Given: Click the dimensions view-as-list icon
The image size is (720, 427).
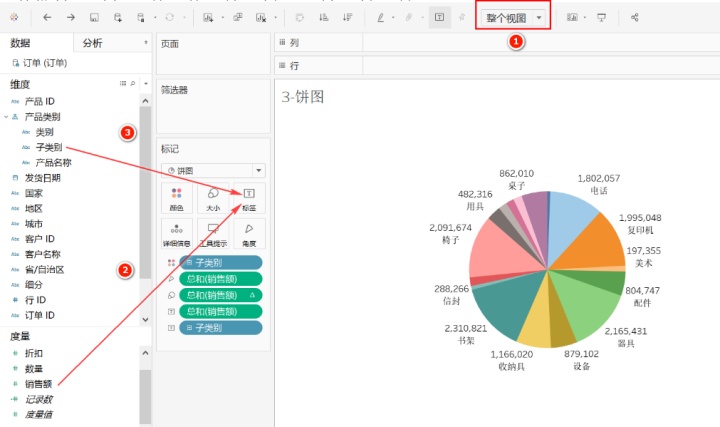Looking at the screenshot, I should tap(123, 84).
